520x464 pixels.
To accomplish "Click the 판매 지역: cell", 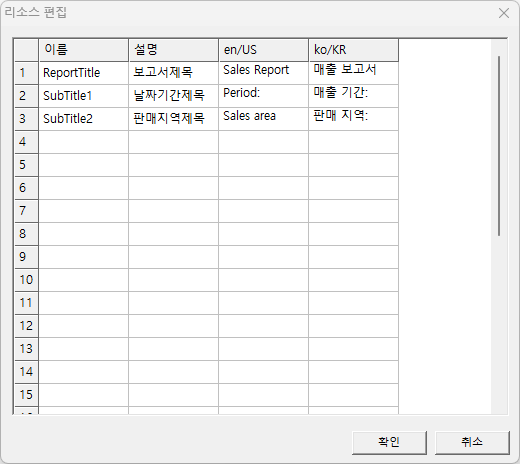I will (354, 119).
